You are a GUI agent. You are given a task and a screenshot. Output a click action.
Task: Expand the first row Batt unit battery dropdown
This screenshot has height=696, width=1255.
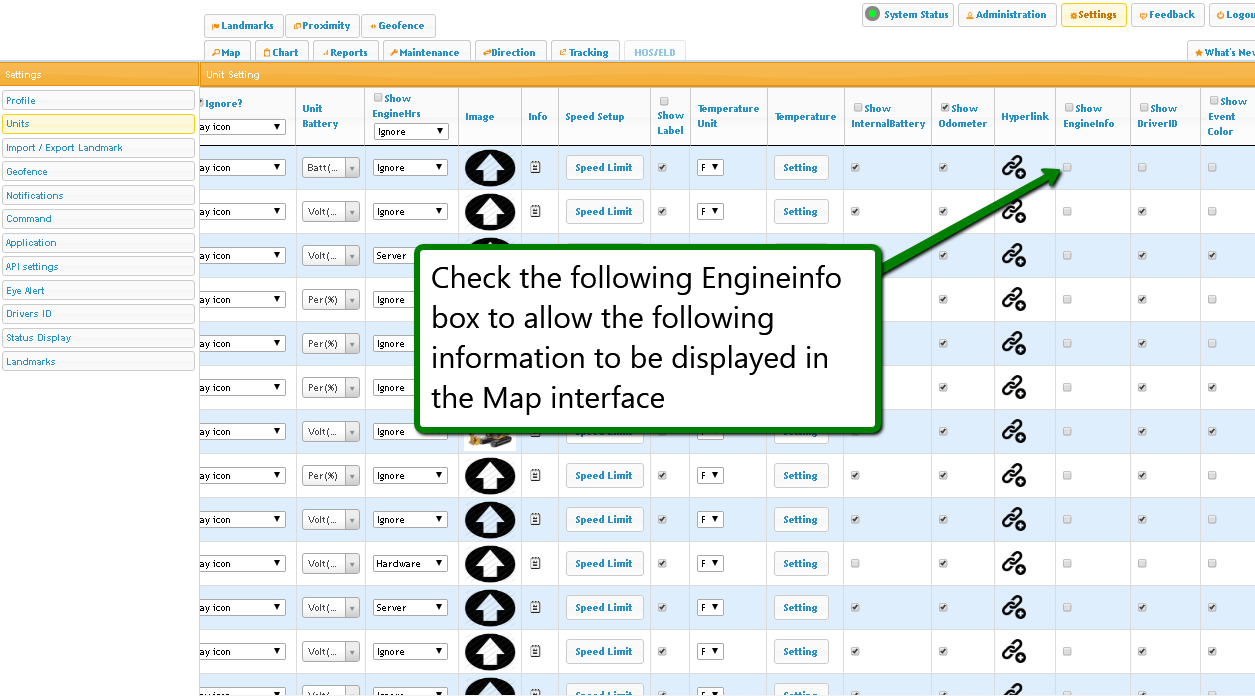[331, 168]
